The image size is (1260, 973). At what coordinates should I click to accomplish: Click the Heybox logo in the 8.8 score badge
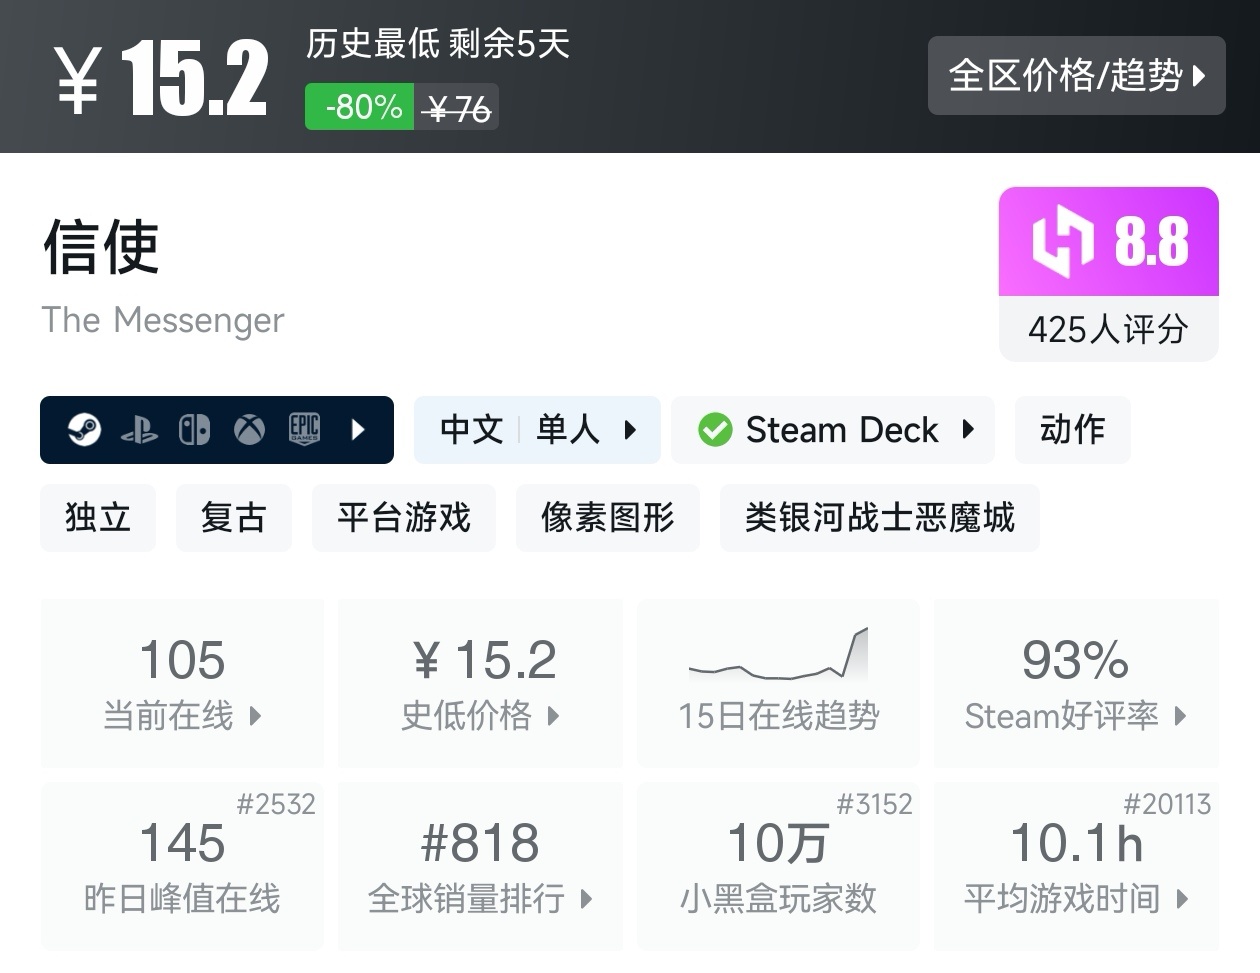pos(1062,241)
